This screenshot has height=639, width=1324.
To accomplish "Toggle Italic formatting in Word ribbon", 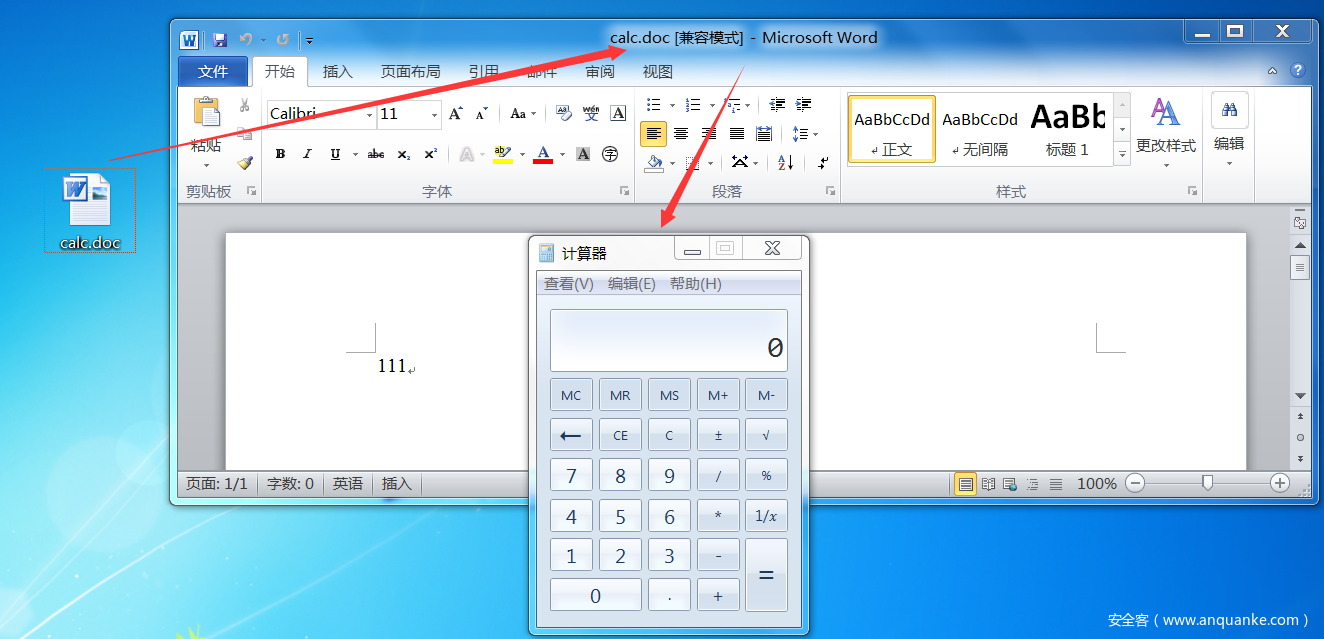I will click(x=307, y=154).
